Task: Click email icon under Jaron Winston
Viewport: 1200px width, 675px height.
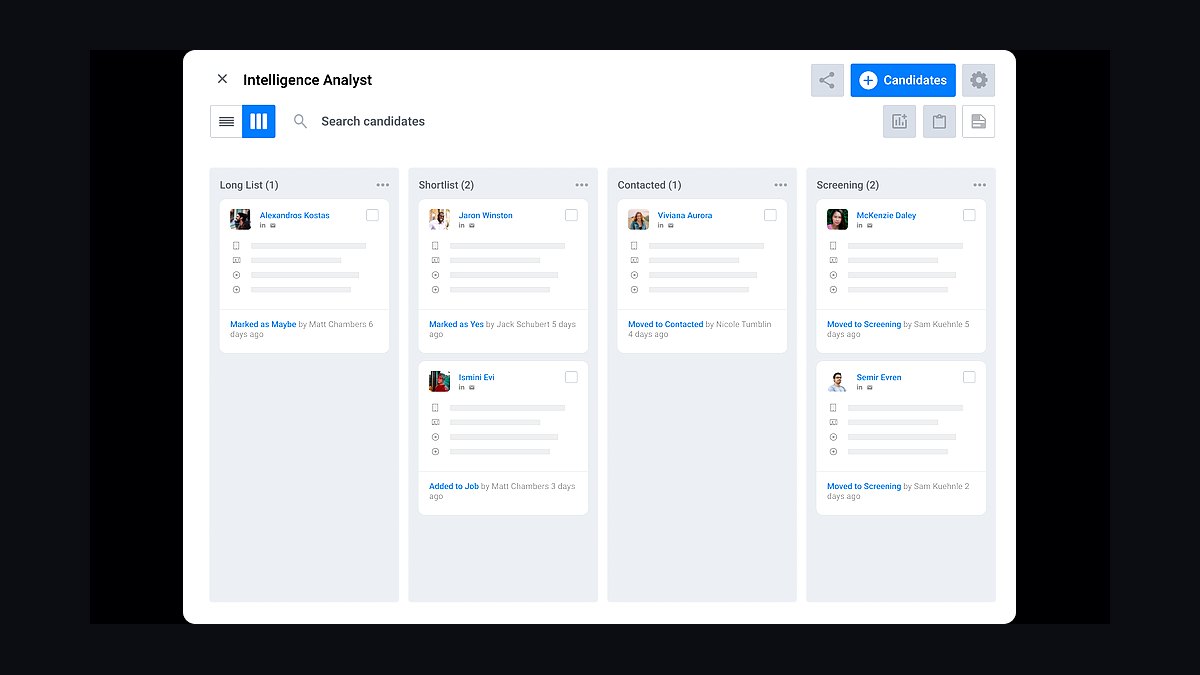Action: click(472, 226)
